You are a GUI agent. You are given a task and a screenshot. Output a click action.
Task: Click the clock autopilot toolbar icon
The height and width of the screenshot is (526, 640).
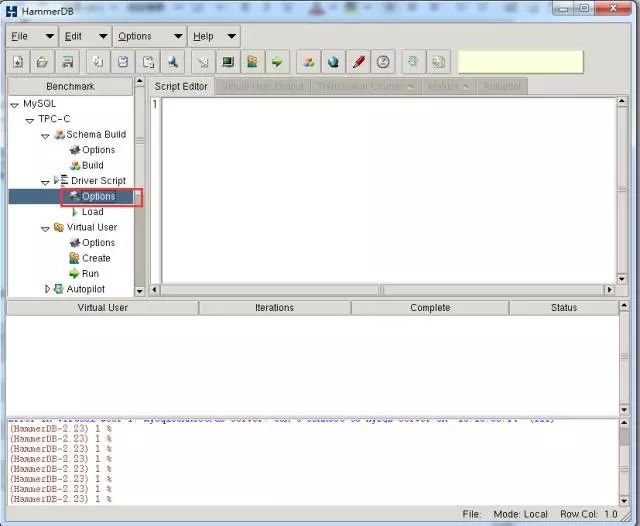coord(383,62)
